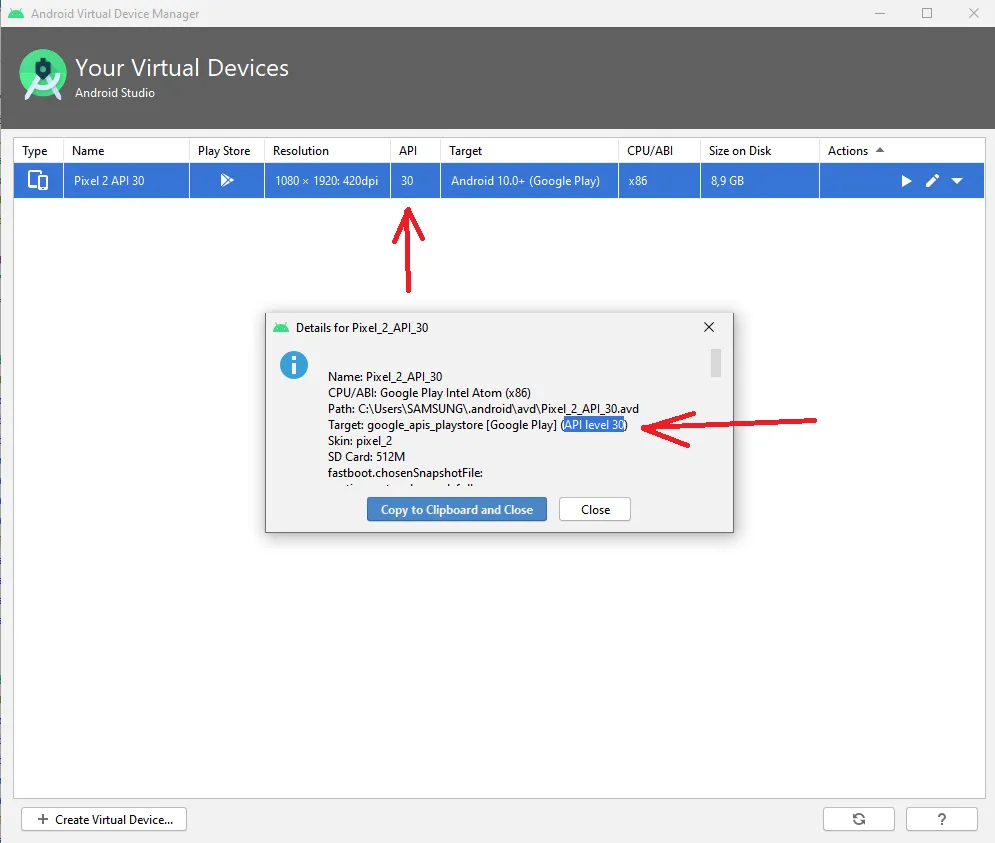Image resolution: width=995 pixels, height=843 pixels.
Task: Minimize the Android Virtual Device Manager window
Action: click(x=880, y=13)
